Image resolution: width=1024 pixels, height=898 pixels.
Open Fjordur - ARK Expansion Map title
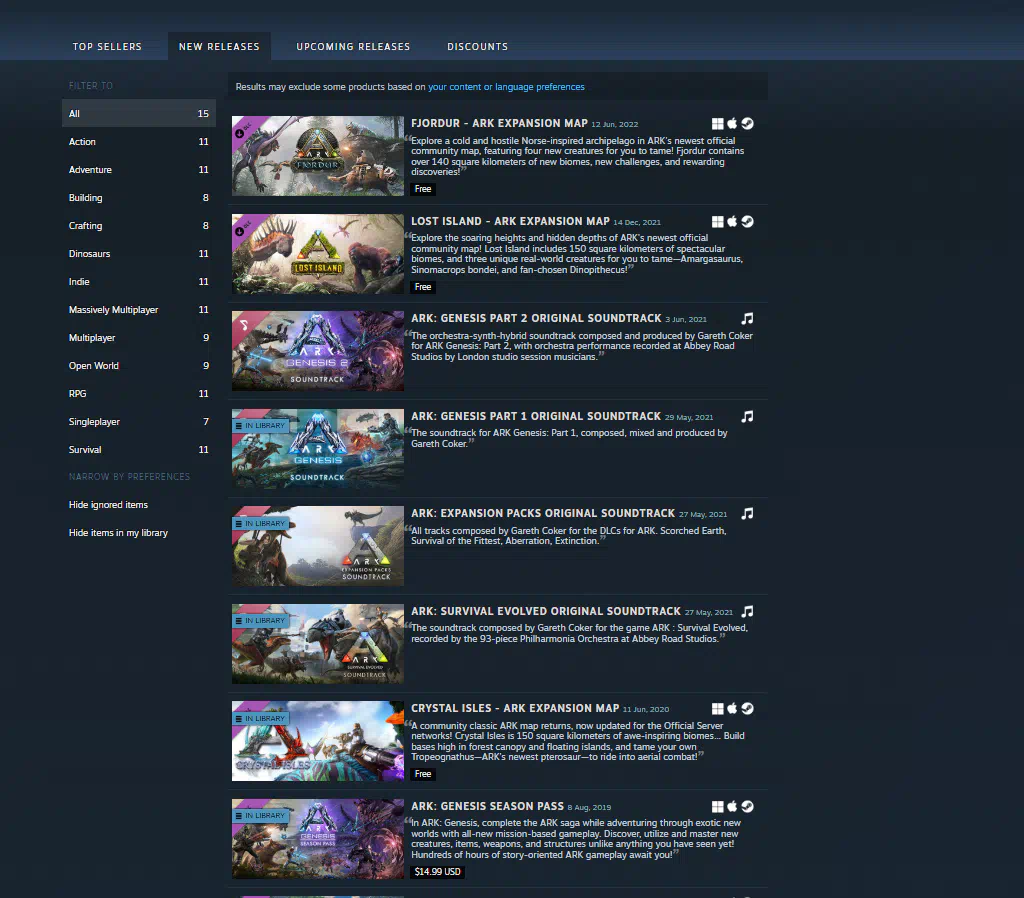pos(500,123)
